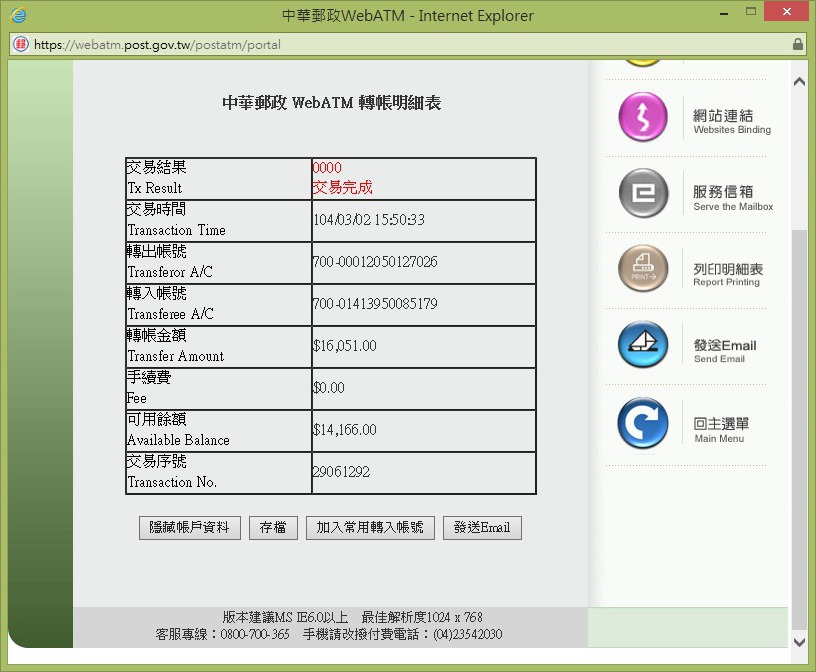Click the 隱藏帳戶資料 button

[189, 528]
